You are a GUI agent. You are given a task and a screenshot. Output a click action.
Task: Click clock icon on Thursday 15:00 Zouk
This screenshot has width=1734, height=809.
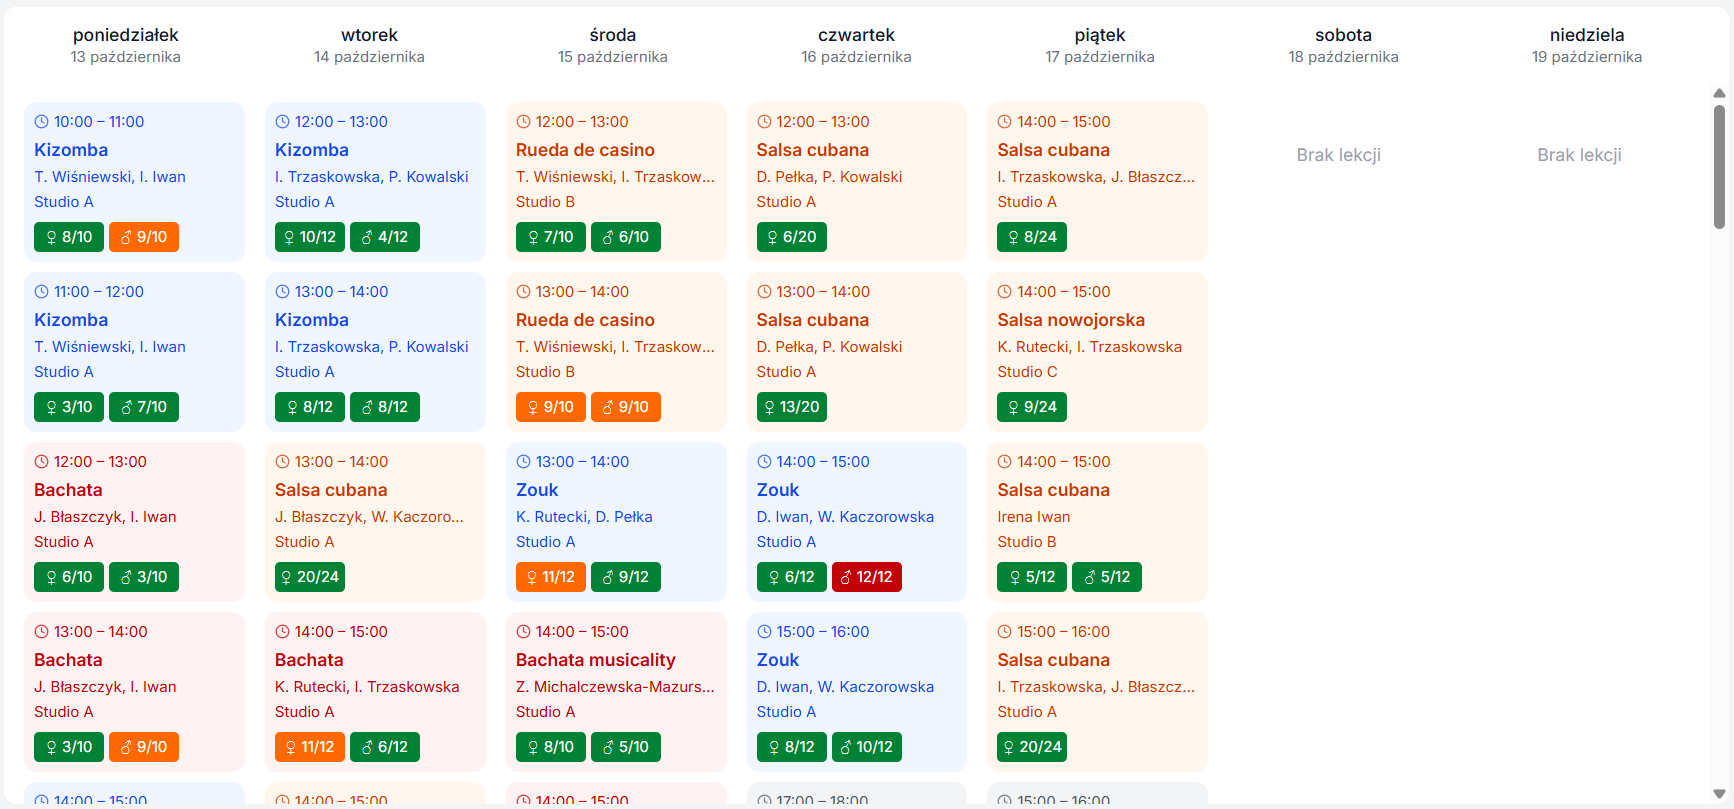[x=764, y=632]
